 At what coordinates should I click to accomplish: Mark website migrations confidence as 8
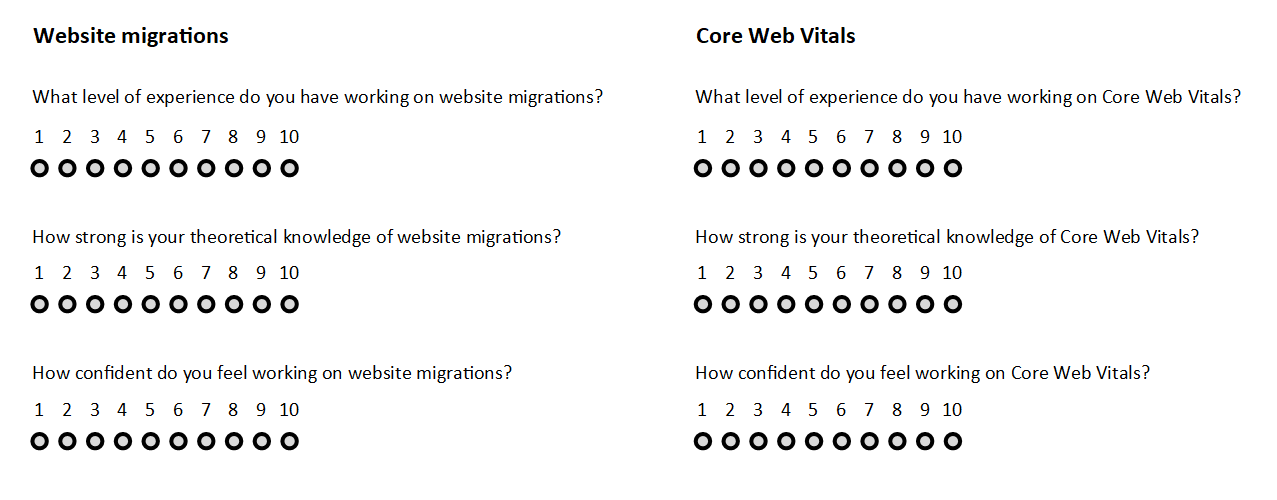coord(233,441)
